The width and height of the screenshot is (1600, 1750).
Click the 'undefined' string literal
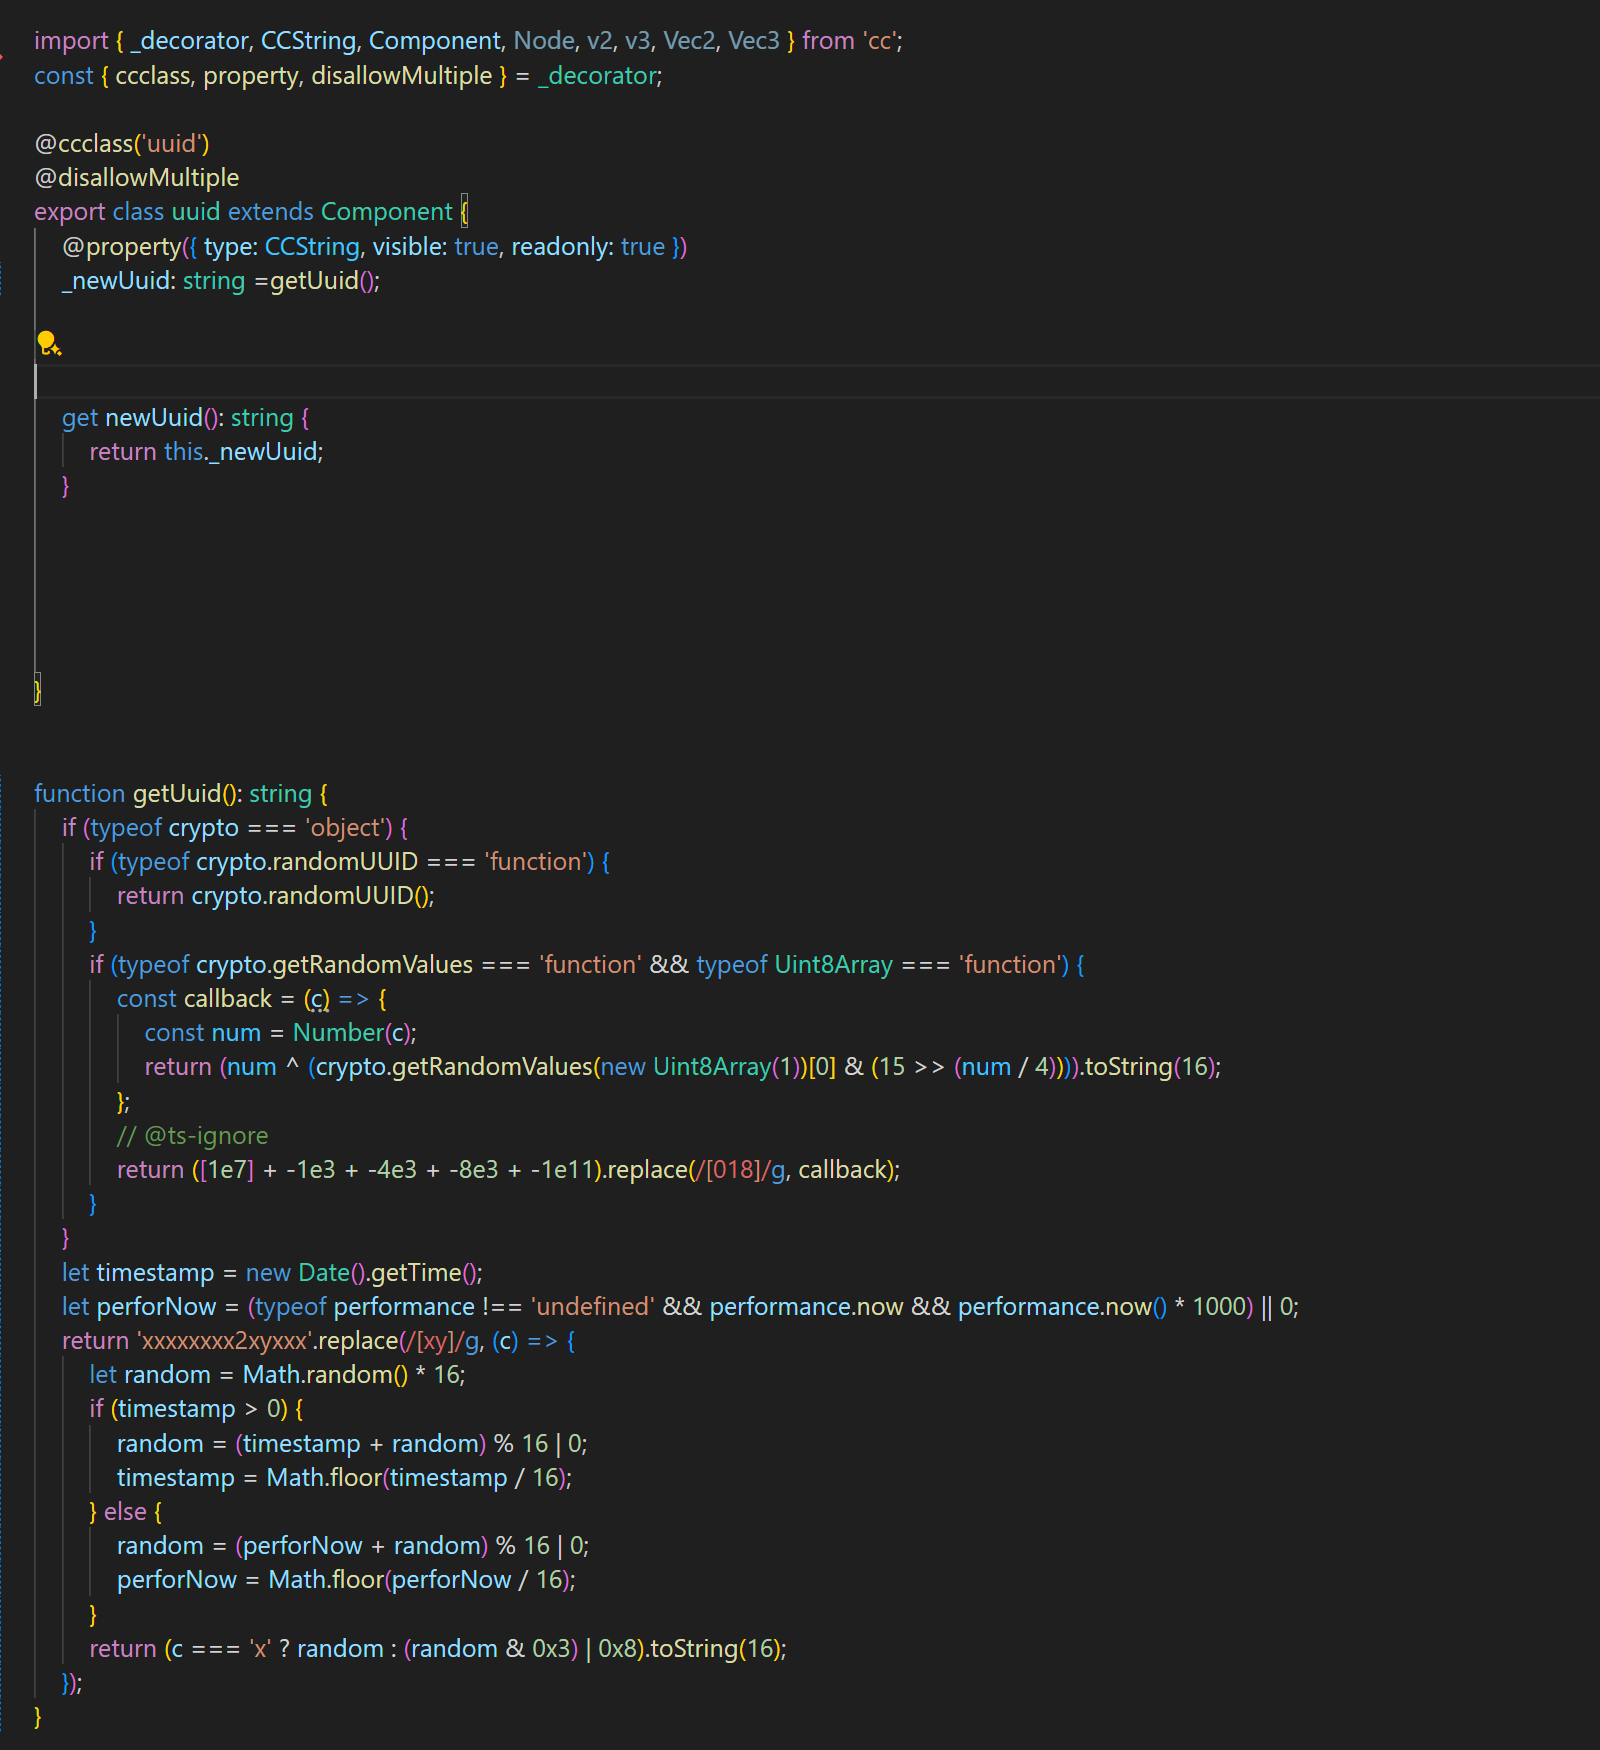592,1307
